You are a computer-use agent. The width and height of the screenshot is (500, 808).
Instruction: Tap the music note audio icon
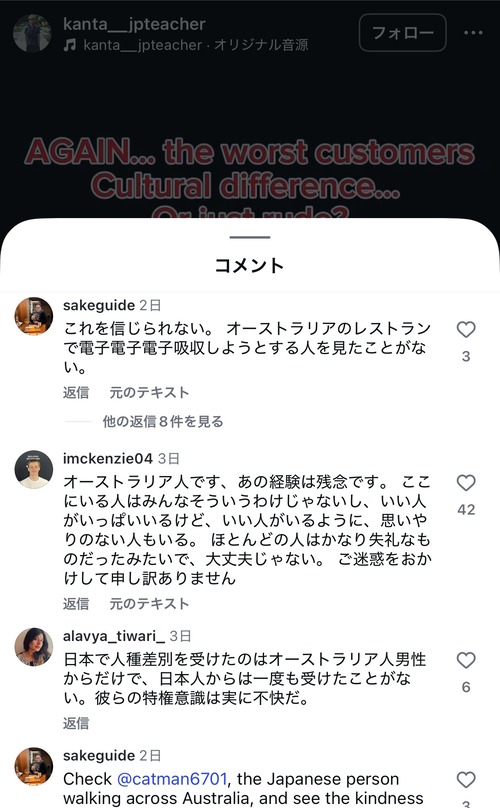point(70,45)
